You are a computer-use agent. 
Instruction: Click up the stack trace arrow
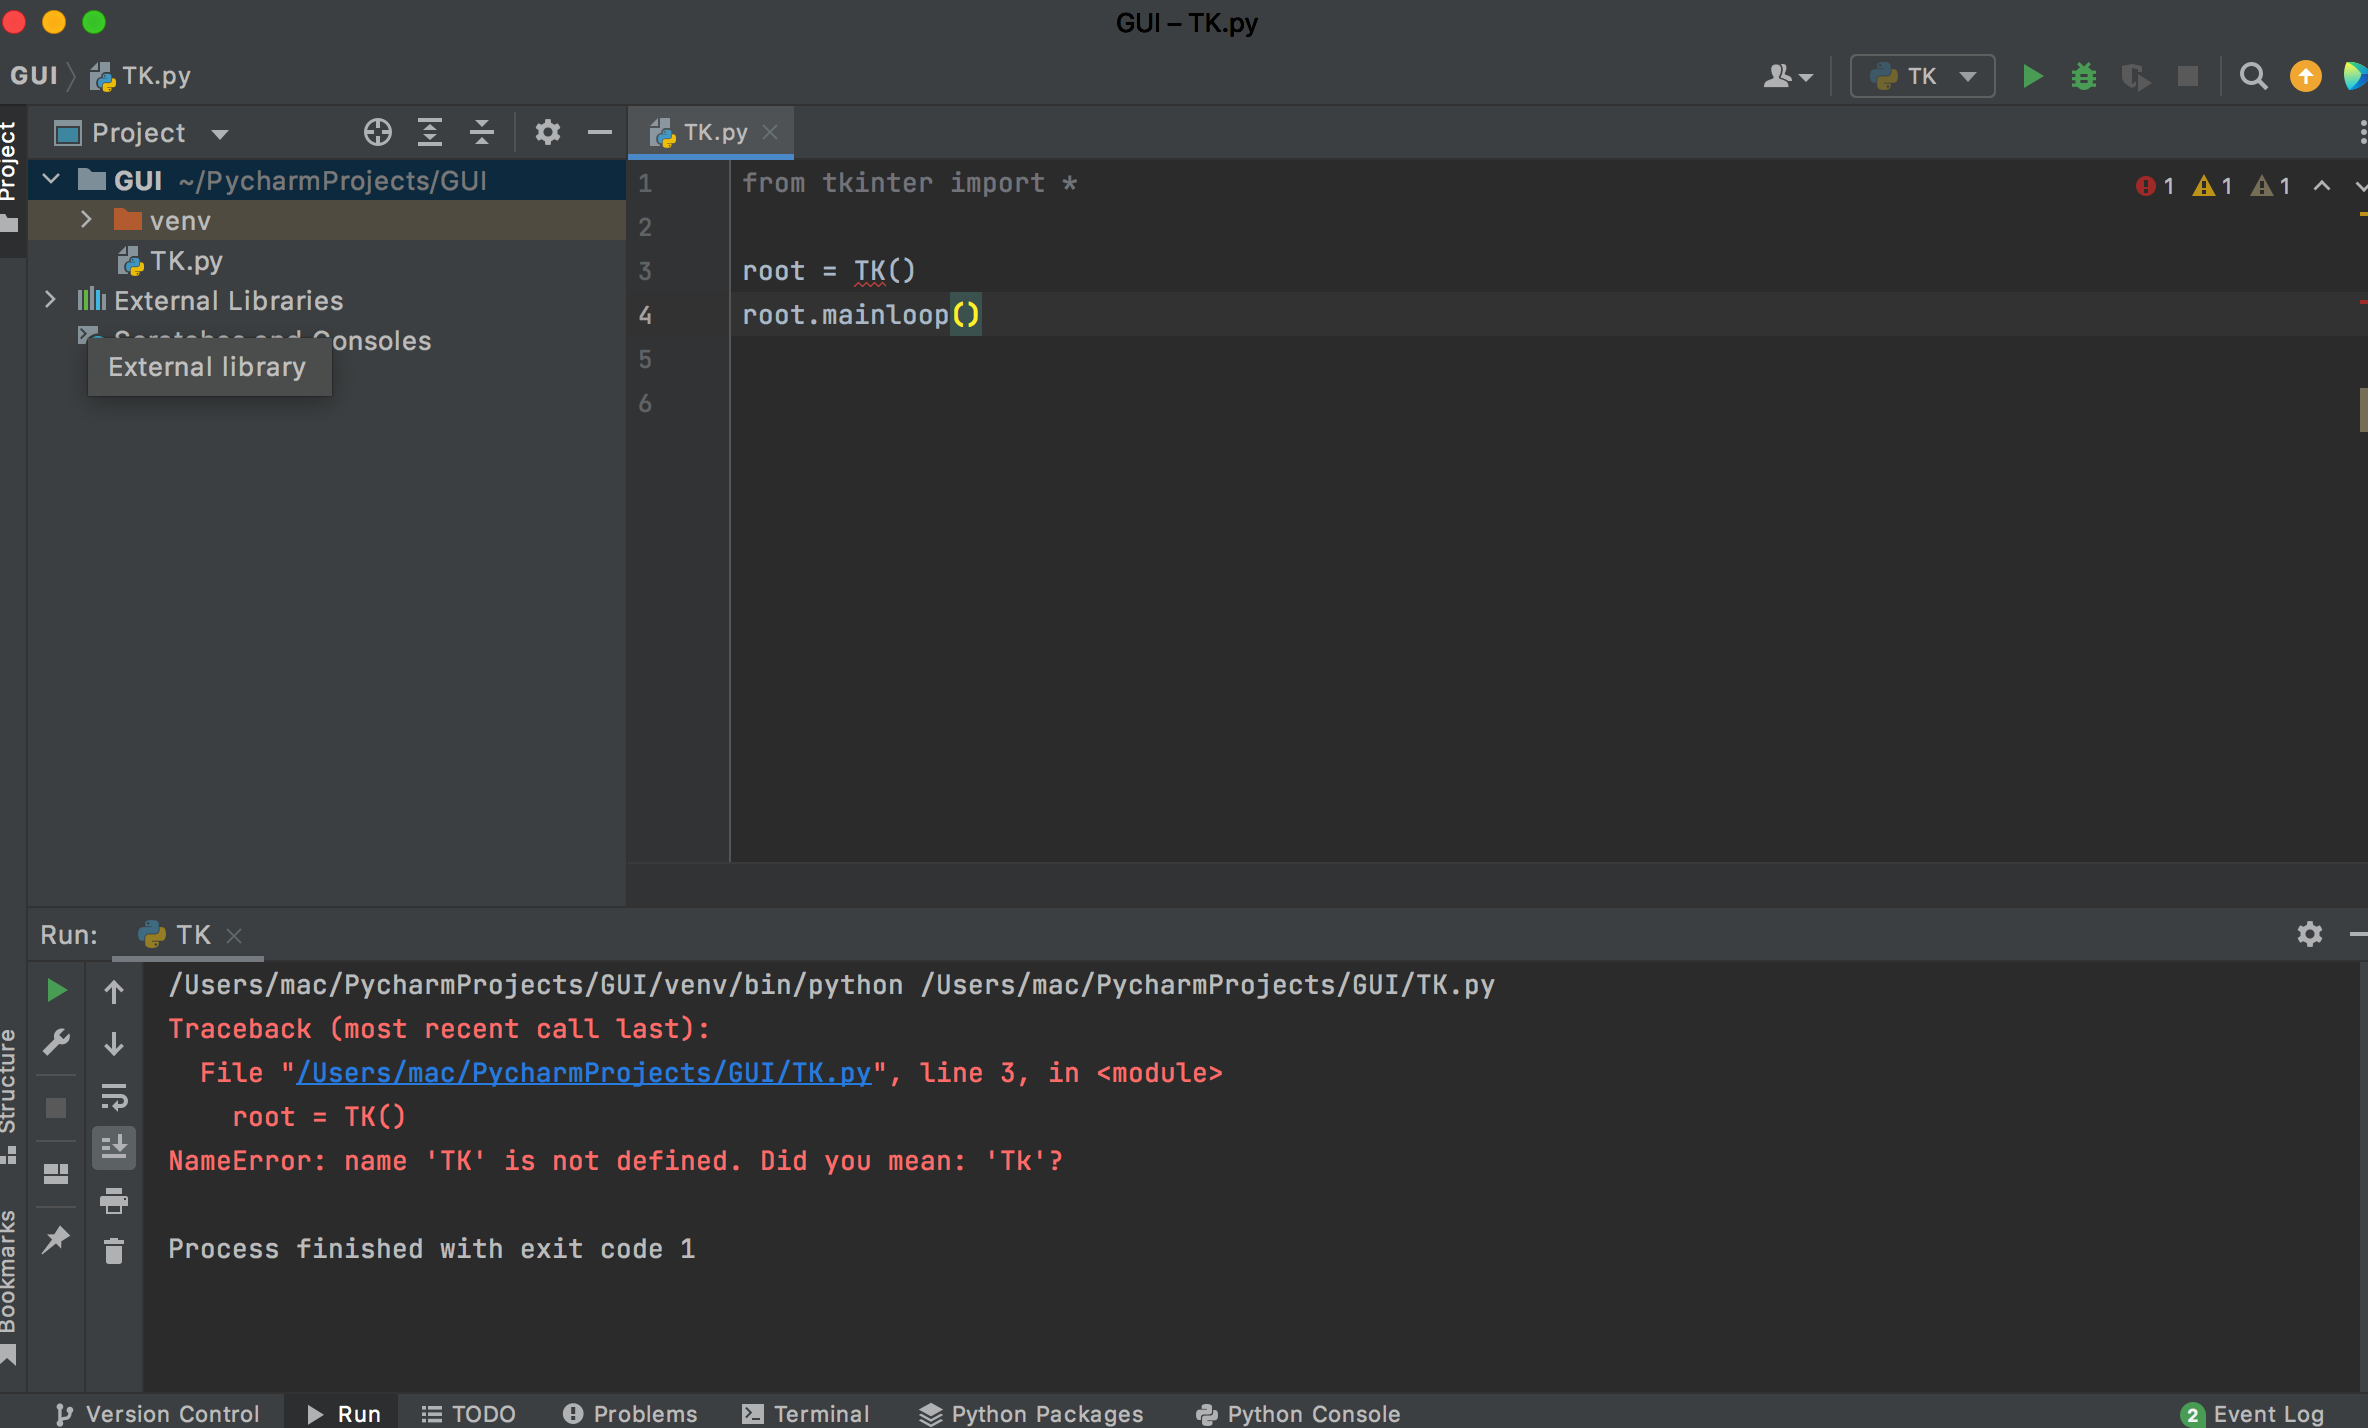pyautogui.click(x=114, y=992)
